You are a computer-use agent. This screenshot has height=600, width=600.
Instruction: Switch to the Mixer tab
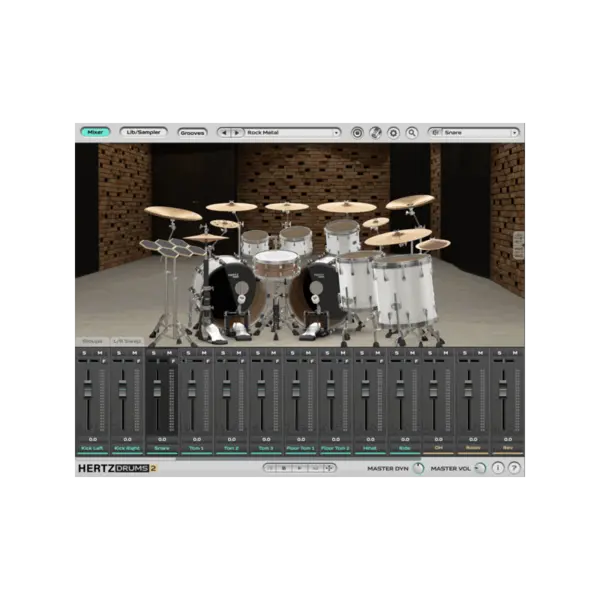click(x=95, y=132)
